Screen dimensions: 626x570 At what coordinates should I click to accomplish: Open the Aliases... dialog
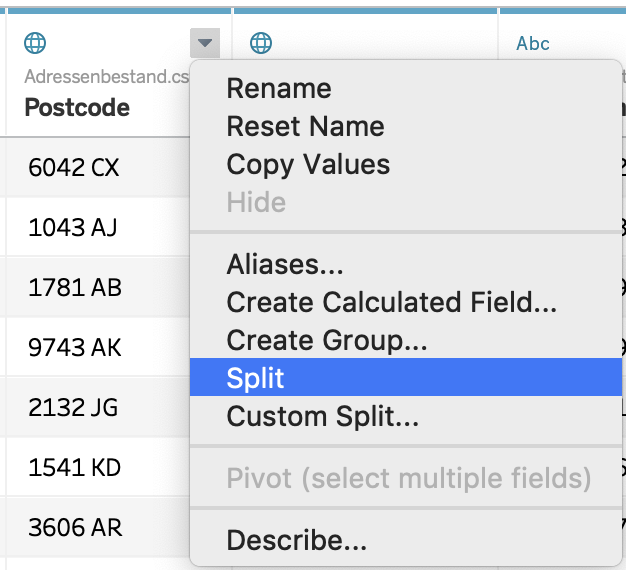pyautogui.click(x=285, y=264)
